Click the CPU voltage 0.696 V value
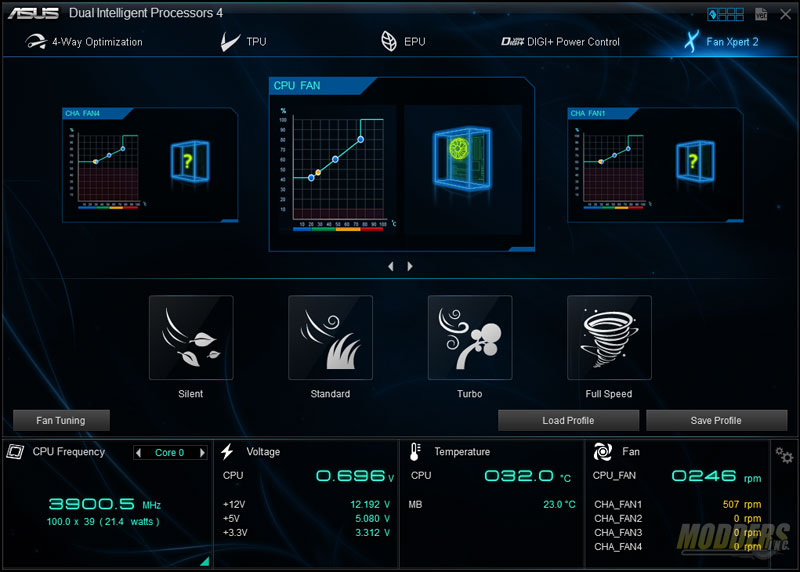 coord(355,476)
